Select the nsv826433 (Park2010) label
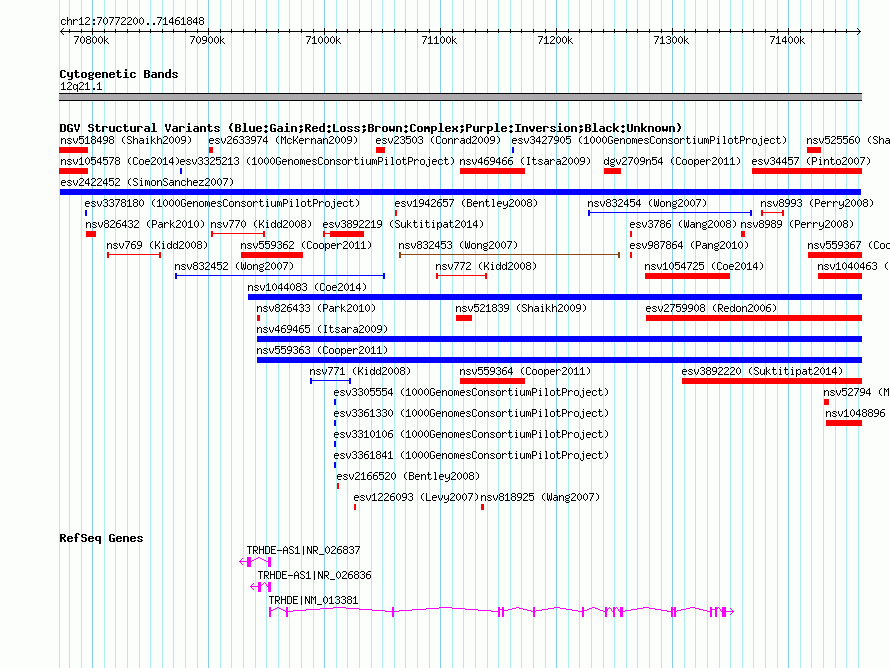Image resolution: width=890 pixels, height=668 pixels. 316,308
